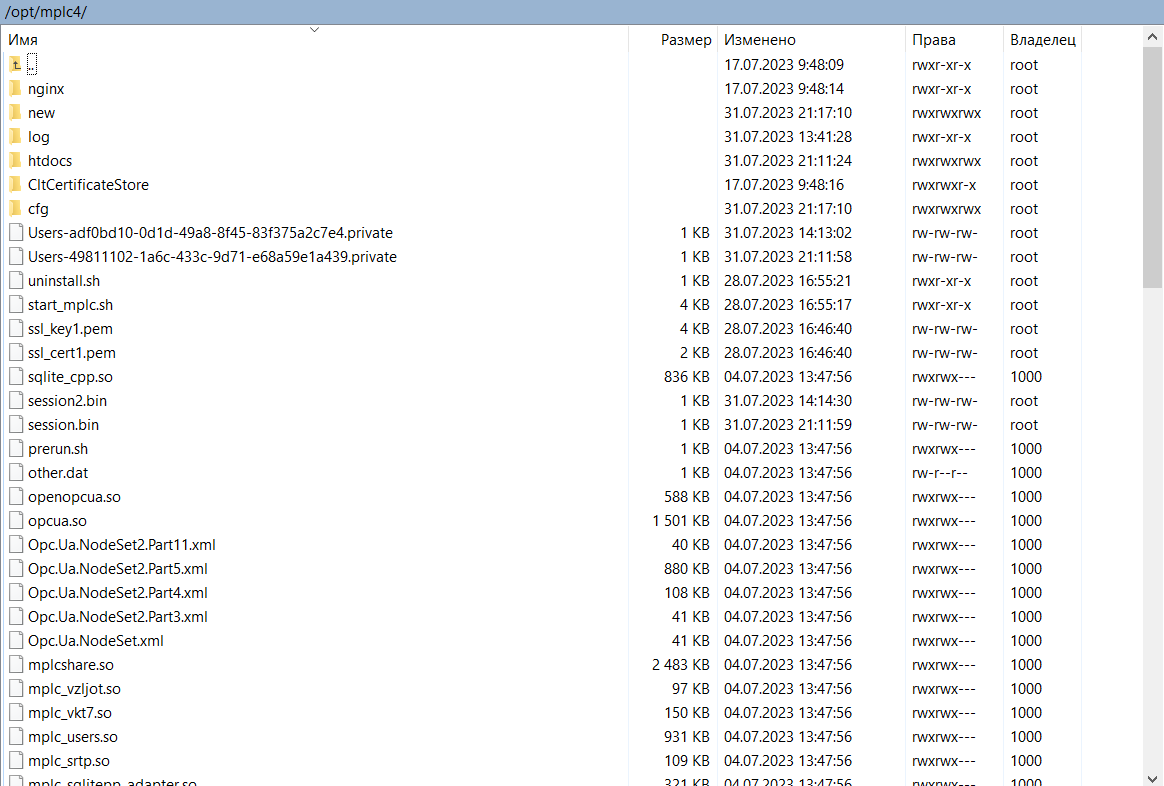
Task: Click file icon of uninstall.sh
Action: 16,281
